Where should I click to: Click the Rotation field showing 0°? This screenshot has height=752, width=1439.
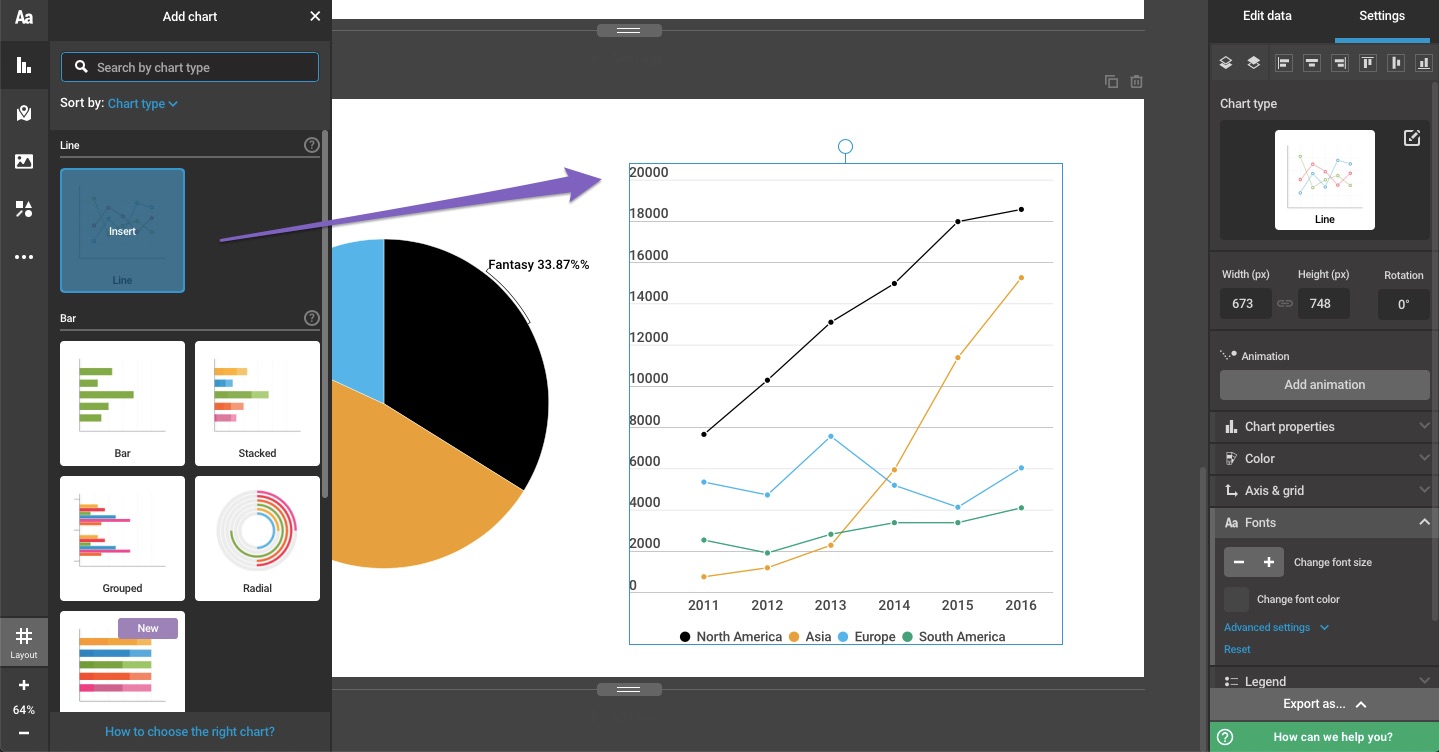1403,304
